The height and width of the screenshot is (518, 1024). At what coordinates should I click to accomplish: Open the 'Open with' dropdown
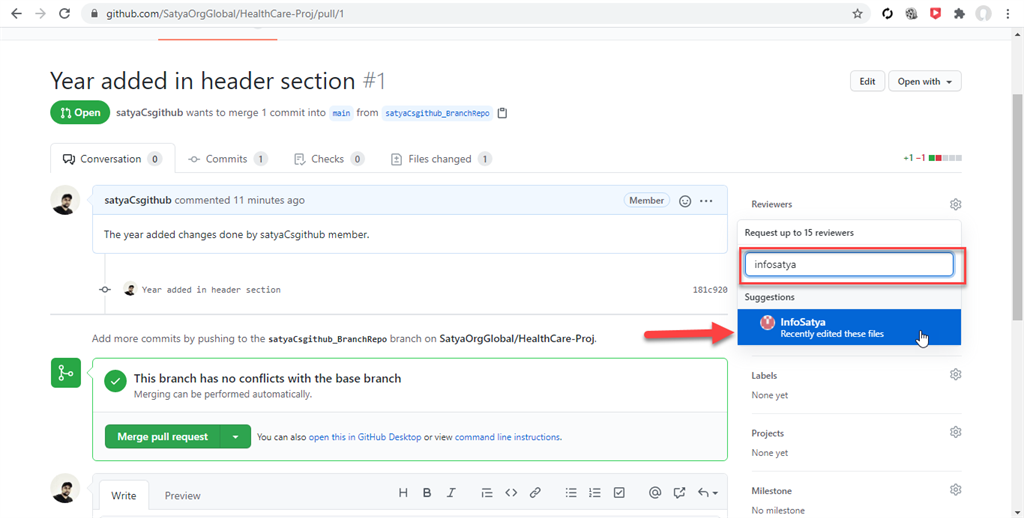(x=925, y=81)
